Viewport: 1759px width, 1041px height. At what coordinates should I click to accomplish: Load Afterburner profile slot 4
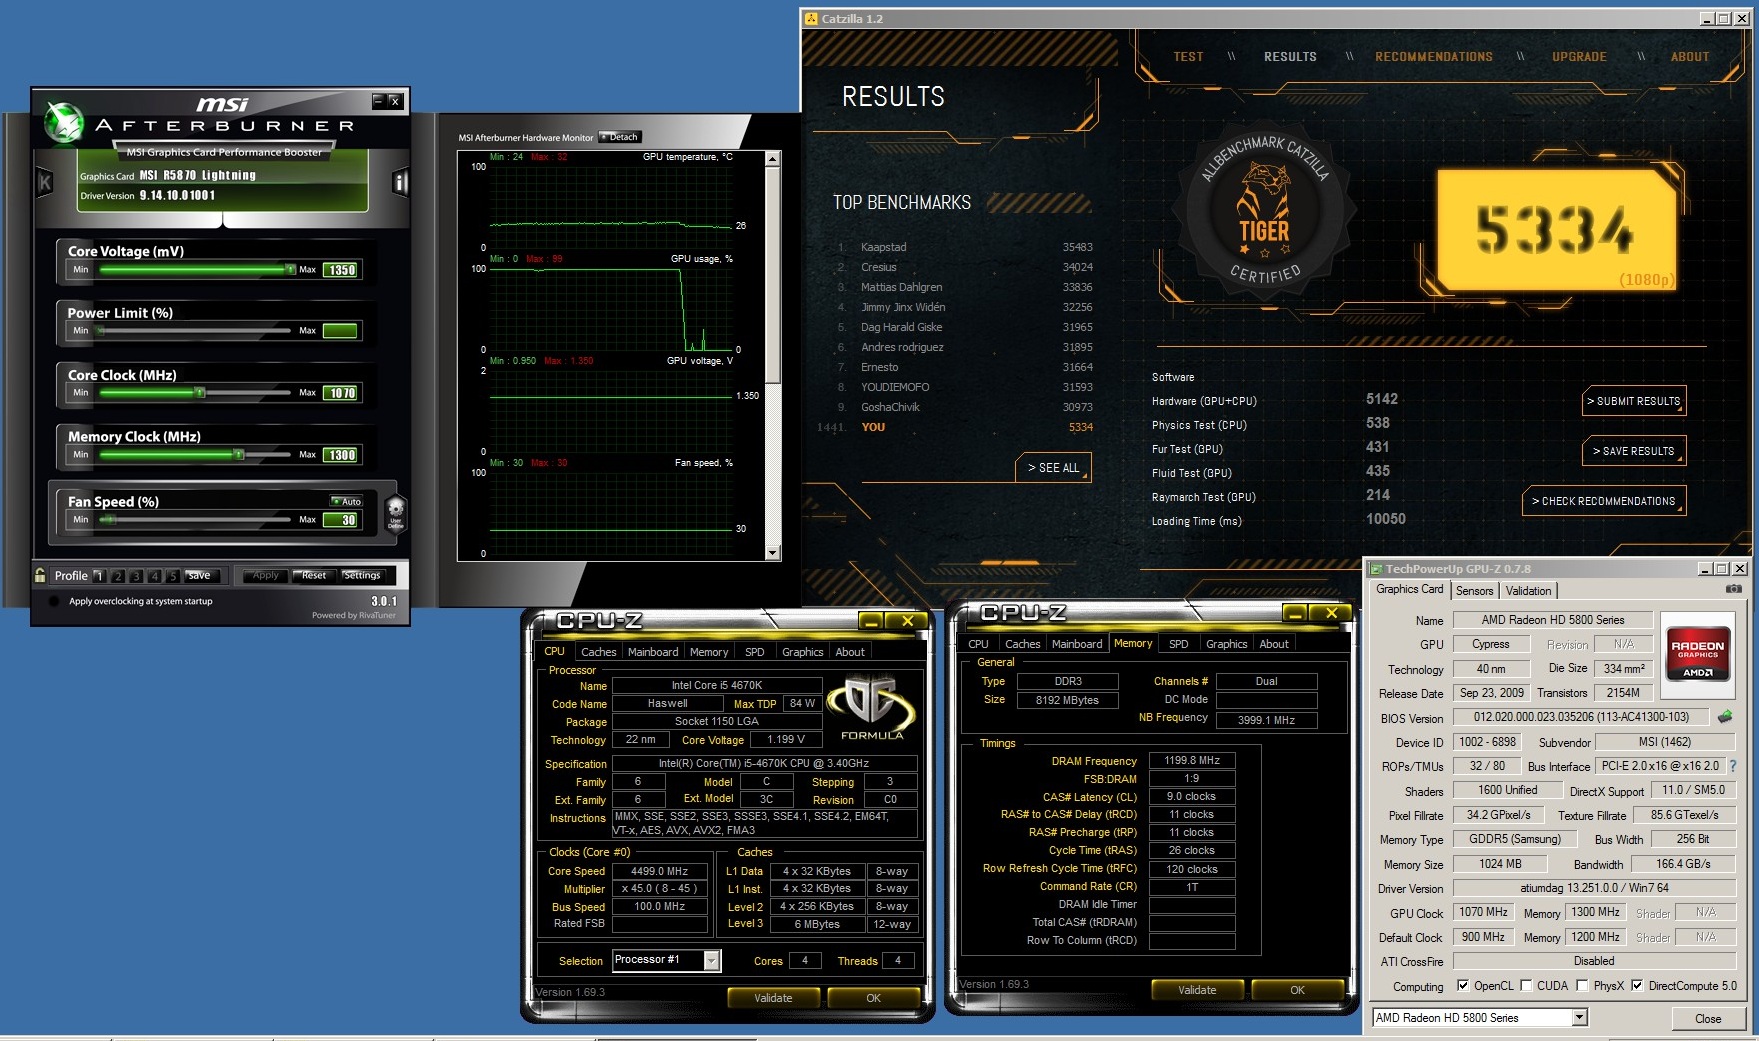coord(155,576)
